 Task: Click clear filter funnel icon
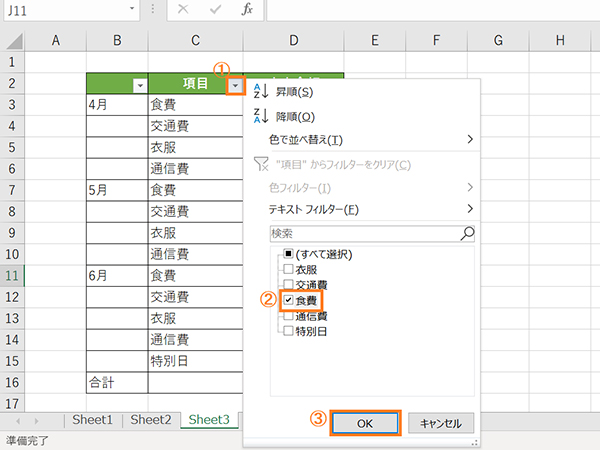261,164
